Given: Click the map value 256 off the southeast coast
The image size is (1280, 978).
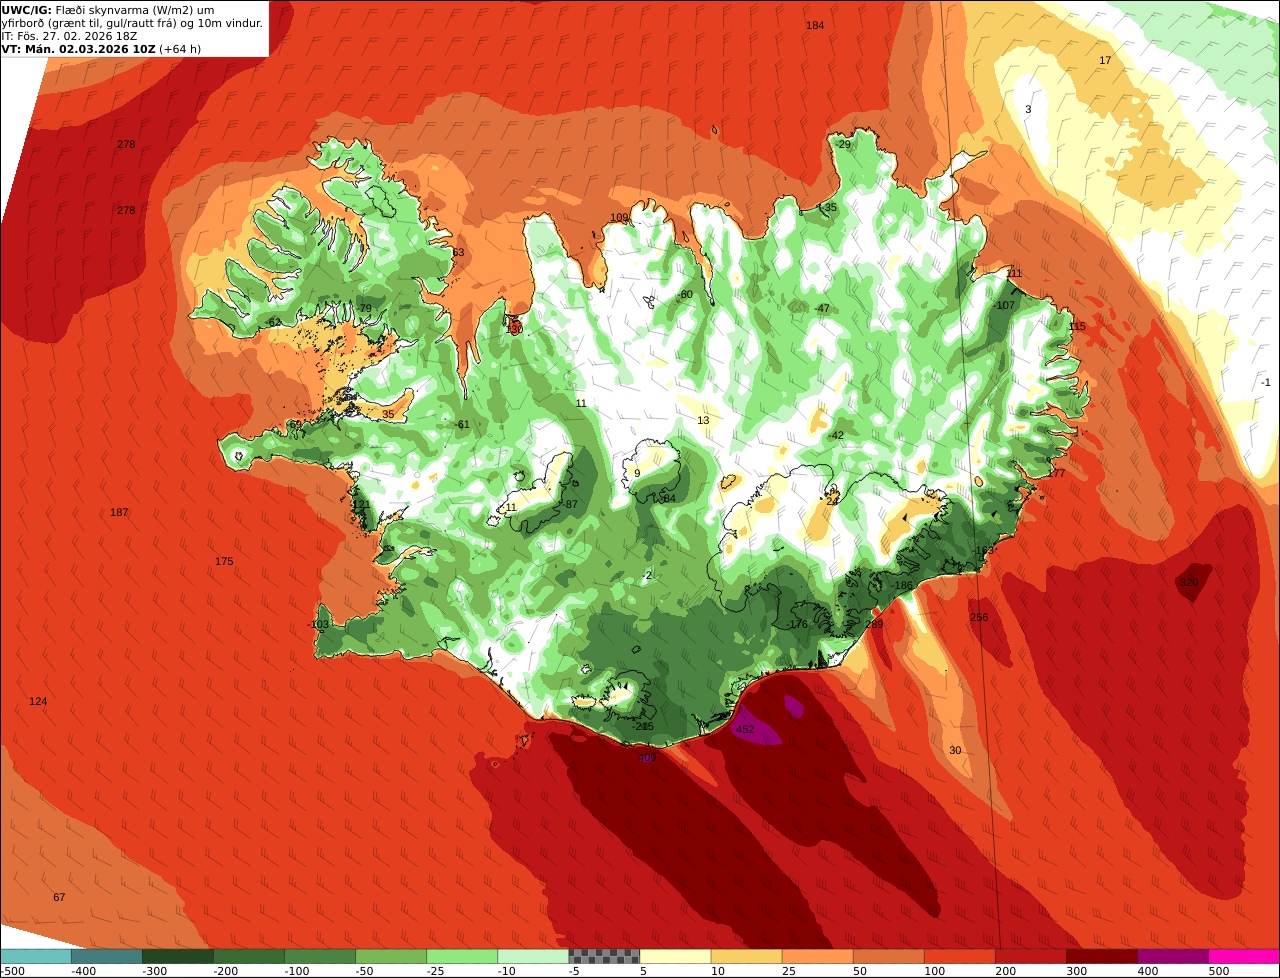Looking at the screenshot, I should tap(979, 618).
